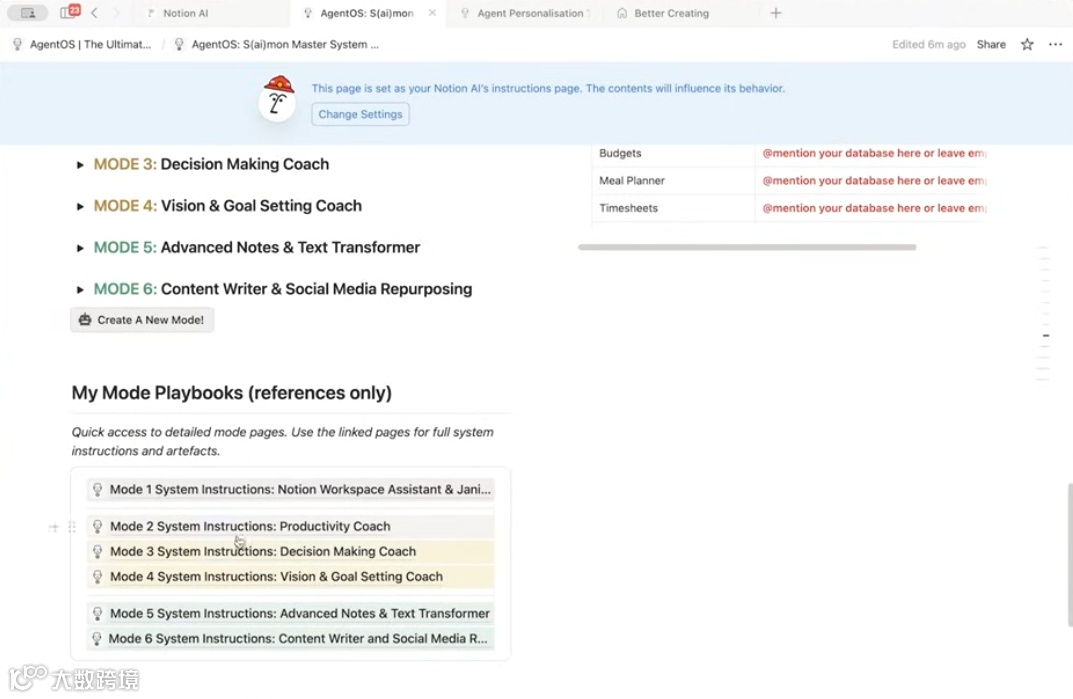Click the Agent Personalisation tab lightbulb icon
The image size is (1073, 699).
click(465, 13)
